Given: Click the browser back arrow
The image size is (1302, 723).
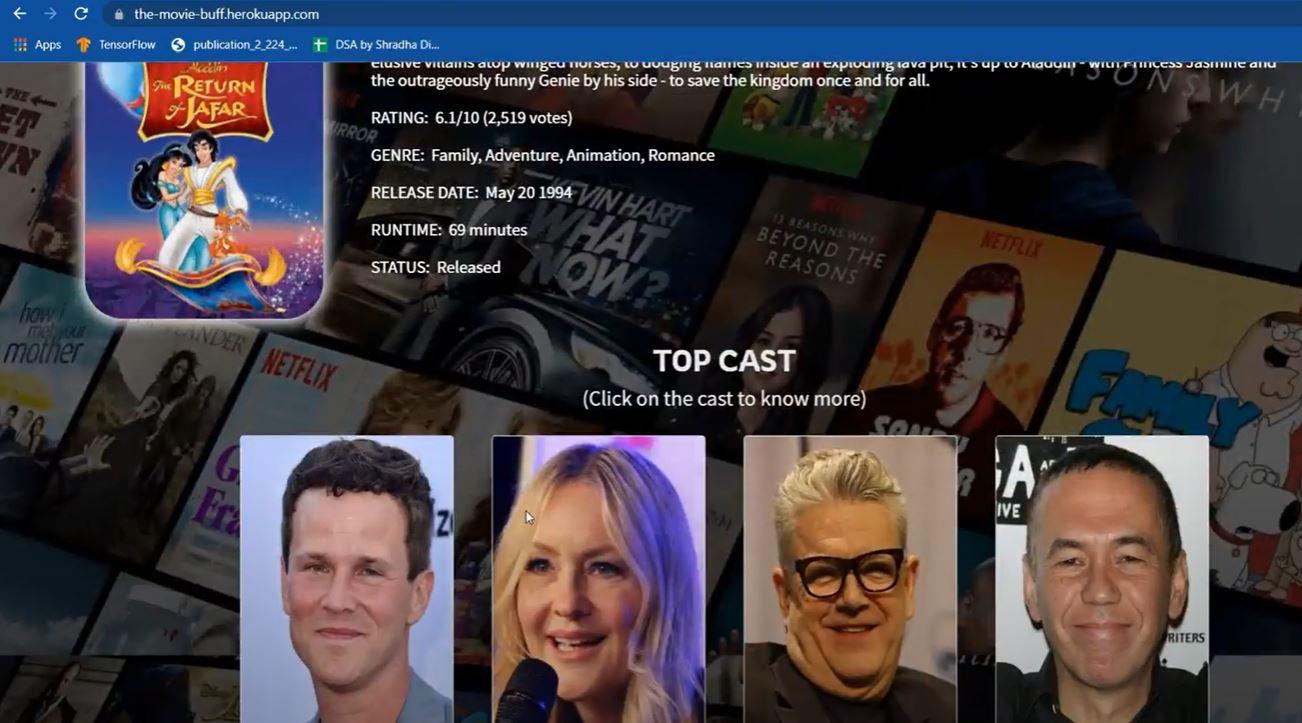Looking at the screenshot, I should [x=19, y=14].
